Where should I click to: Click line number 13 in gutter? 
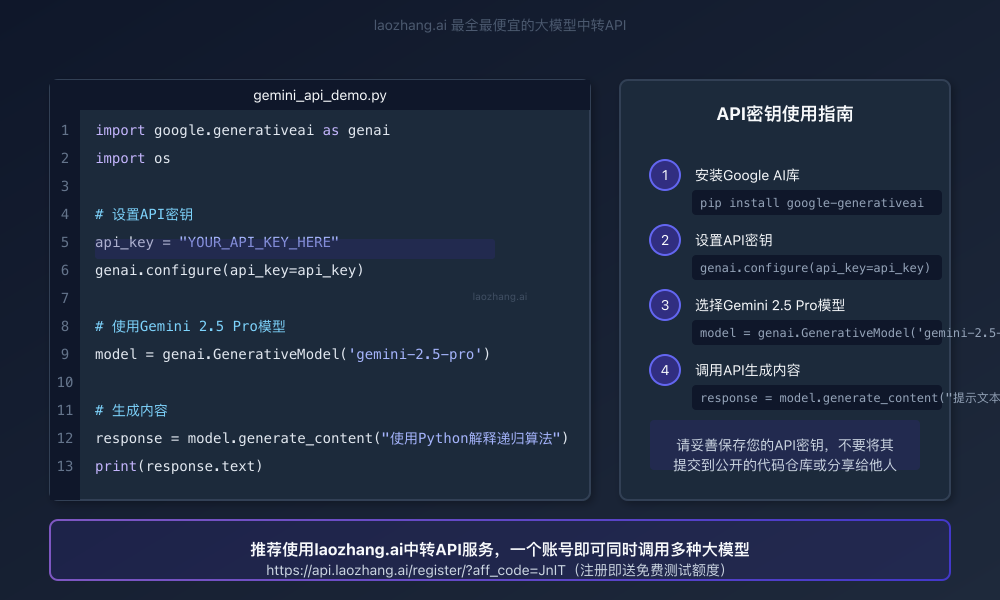(x=65, y=466)
